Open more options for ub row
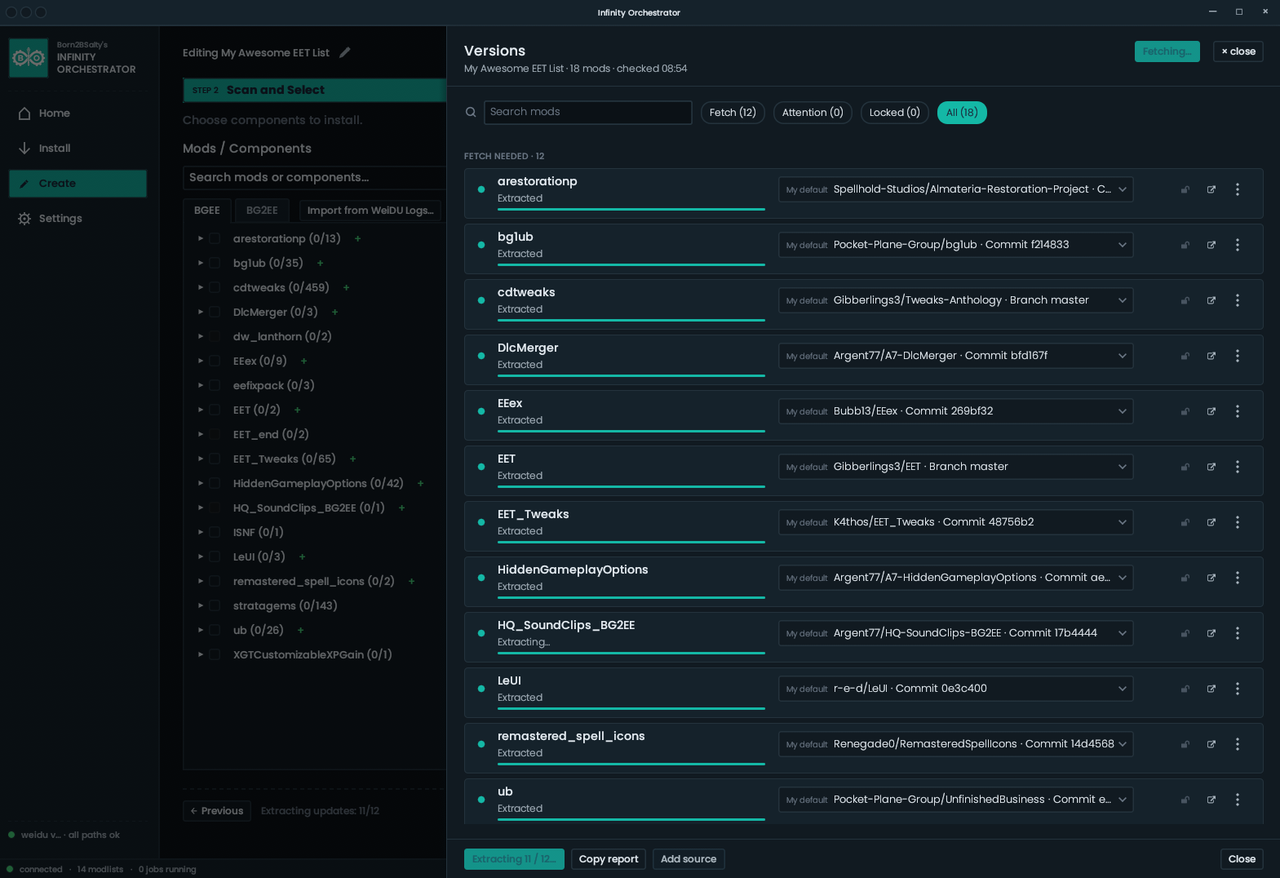Viewport: 1280px width, 878px height. (x=1237, y=800)
